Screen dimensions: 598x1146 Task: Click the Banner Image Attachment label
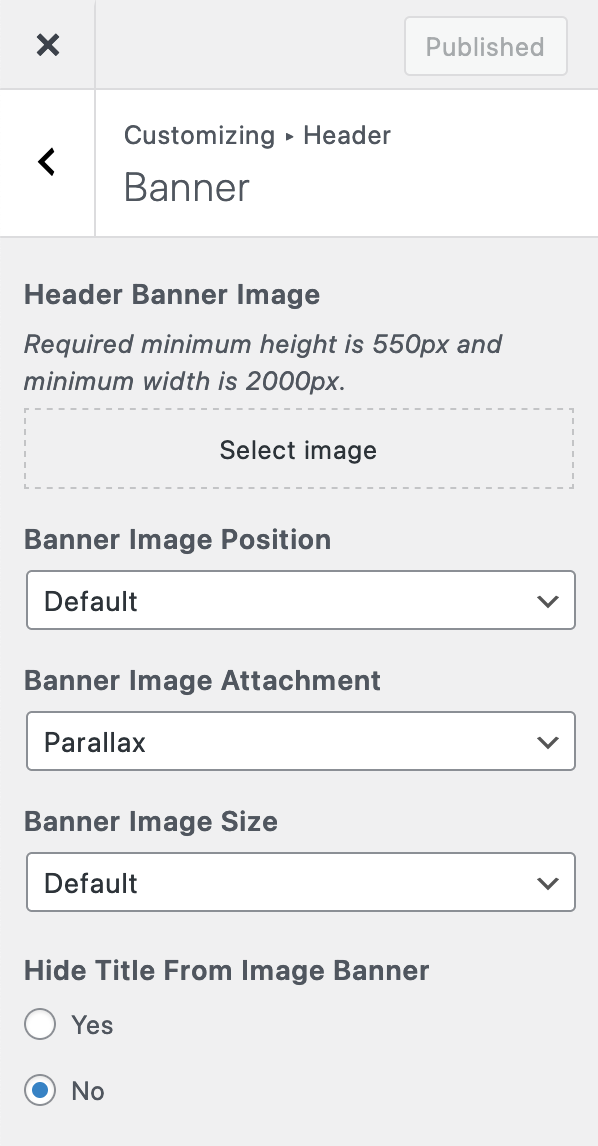(203, 680)
